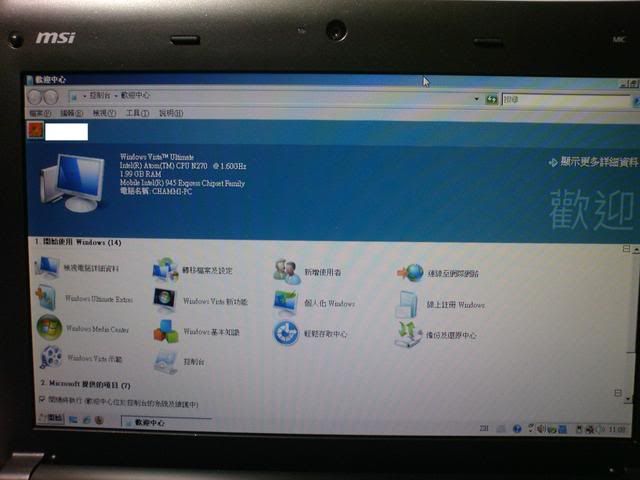Click 顯示更多詳細資料 show more details link
The width and height of the screenshot is (640, 480).
pyautogui.click(x=593, y=162)
